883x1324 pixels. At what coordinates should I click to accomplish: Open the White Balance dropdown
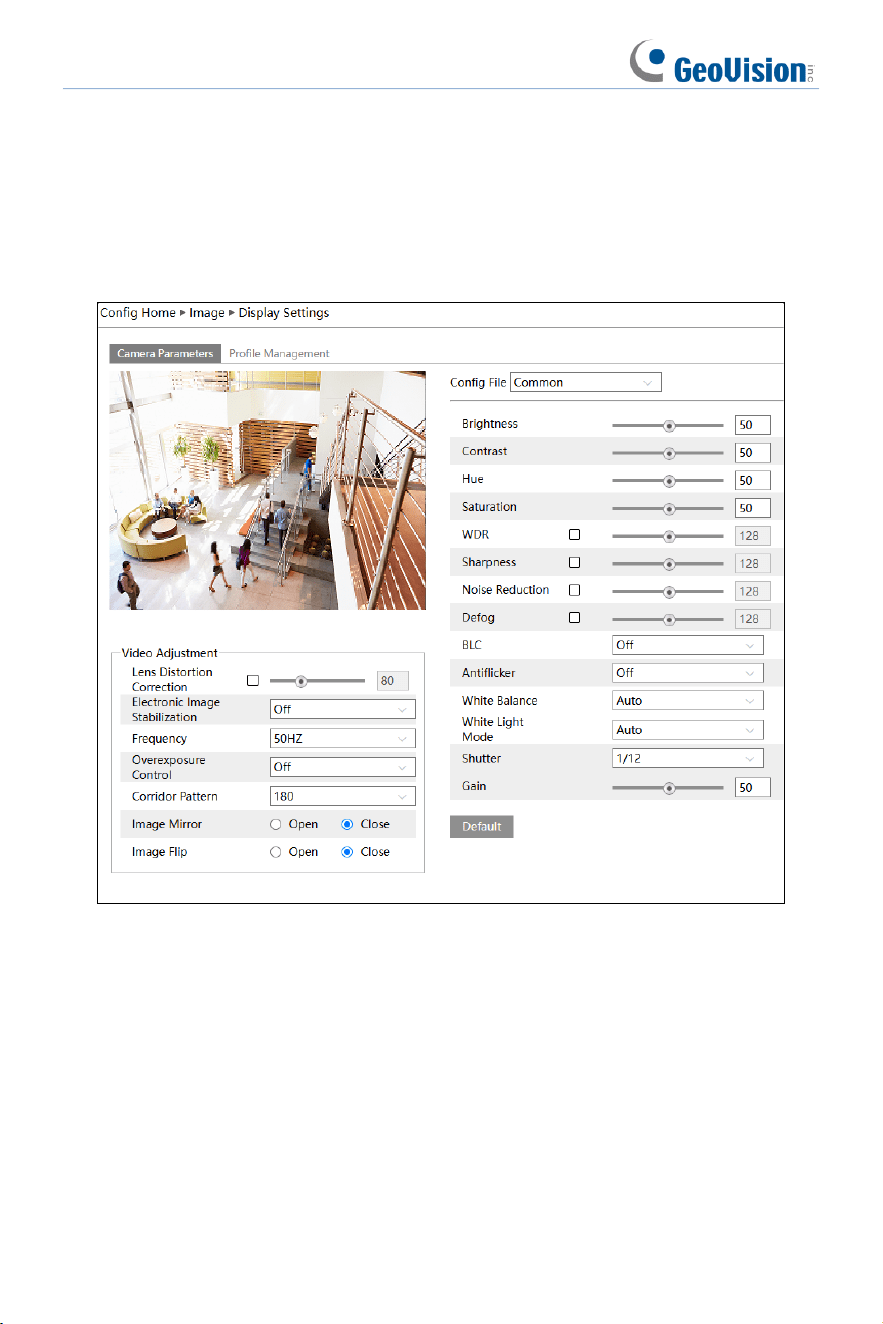[688, 701]
